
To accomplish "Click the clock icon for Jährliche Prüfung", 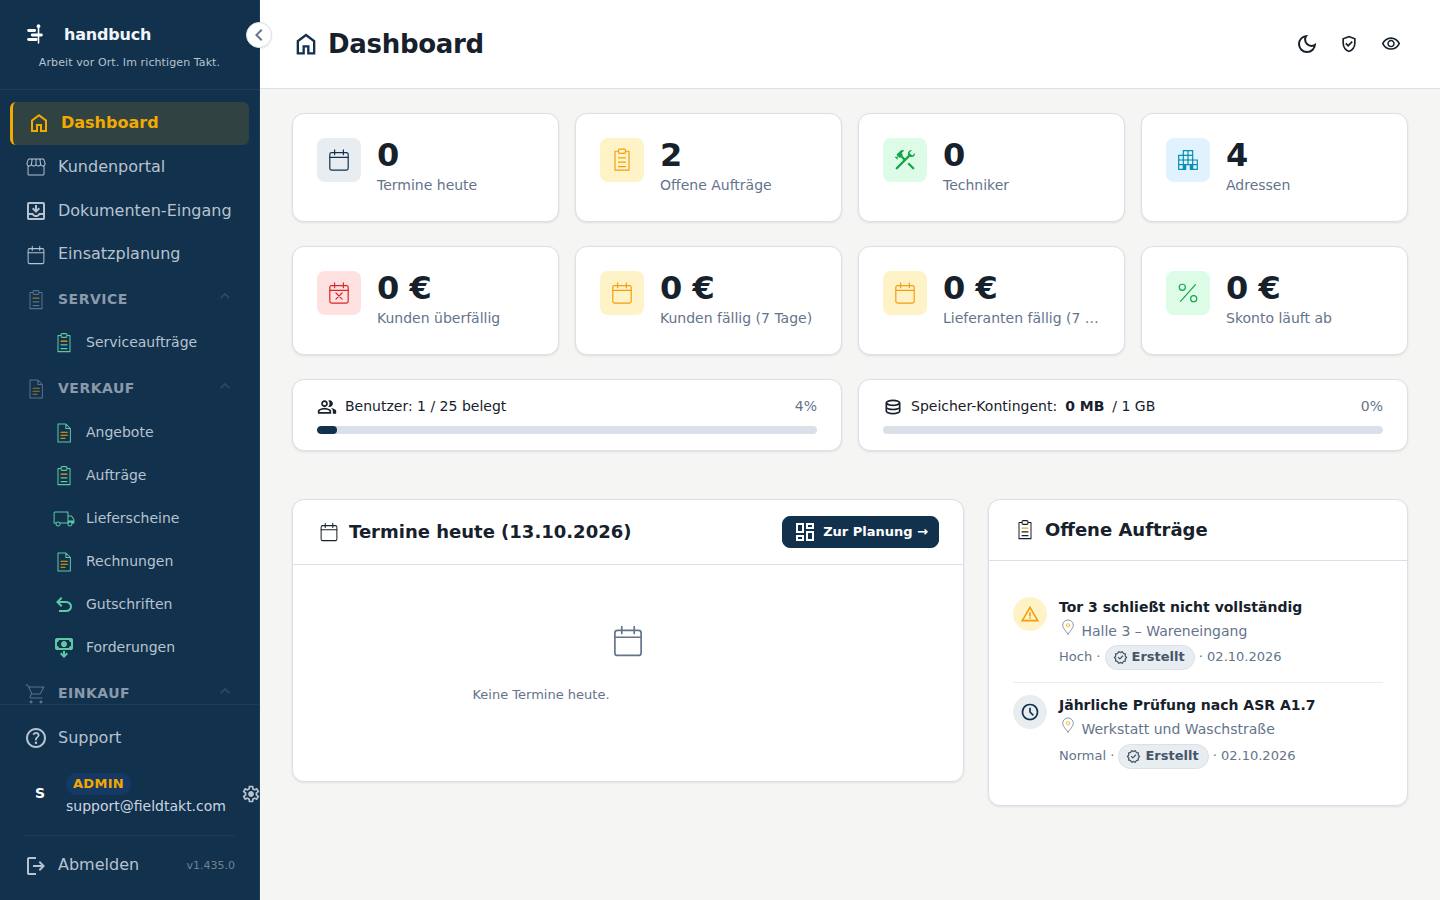I will click(x=1030, y=712).
